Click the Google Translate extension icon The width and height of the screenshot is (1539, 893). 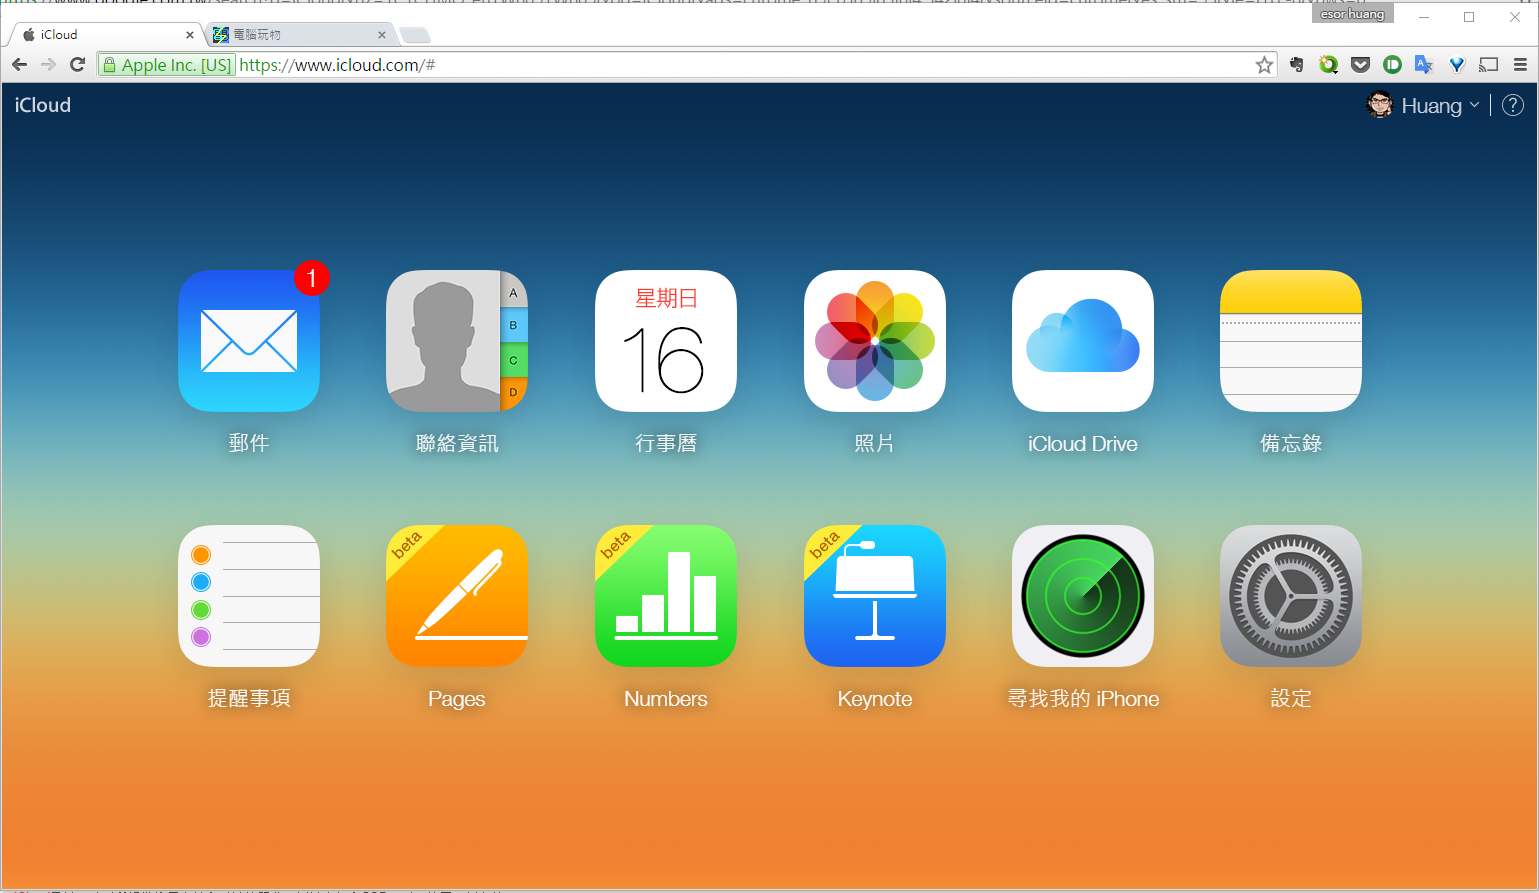[x=1424, y=65]
